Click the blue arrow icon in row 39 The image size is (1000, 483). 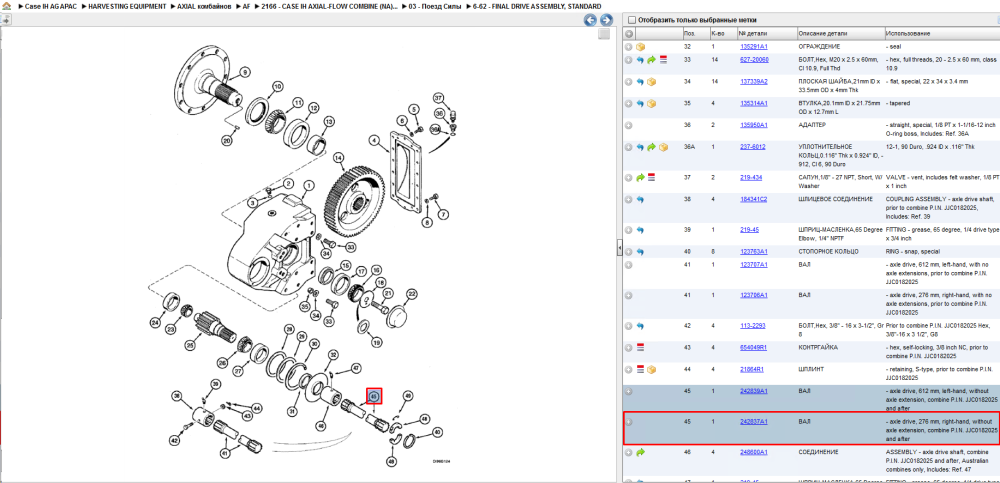click(640, 229)
